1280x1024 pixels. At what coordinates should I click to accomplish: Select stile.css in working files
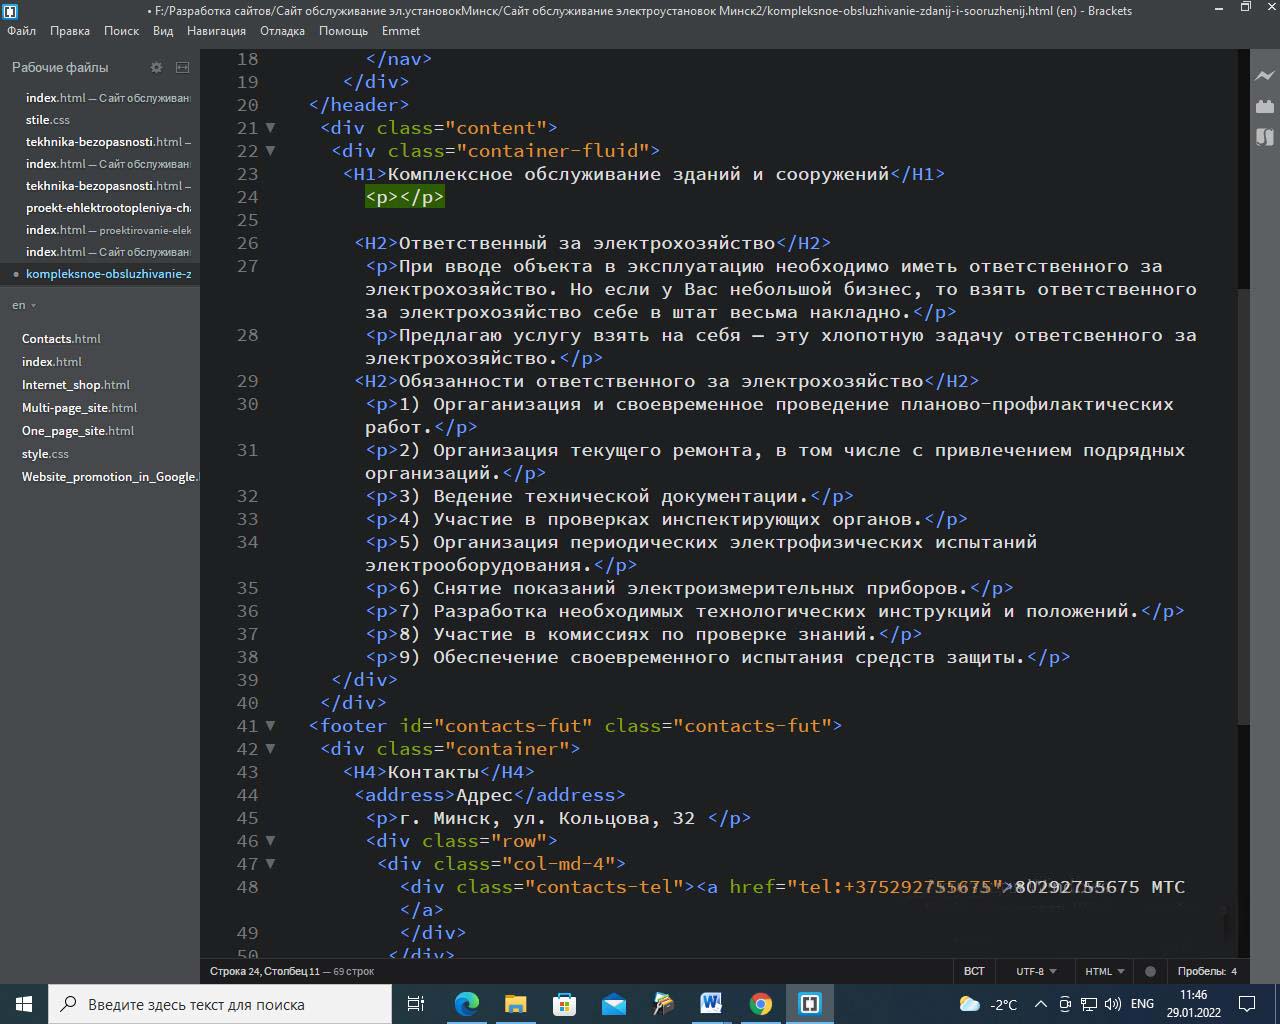click(x=48, y=120)
